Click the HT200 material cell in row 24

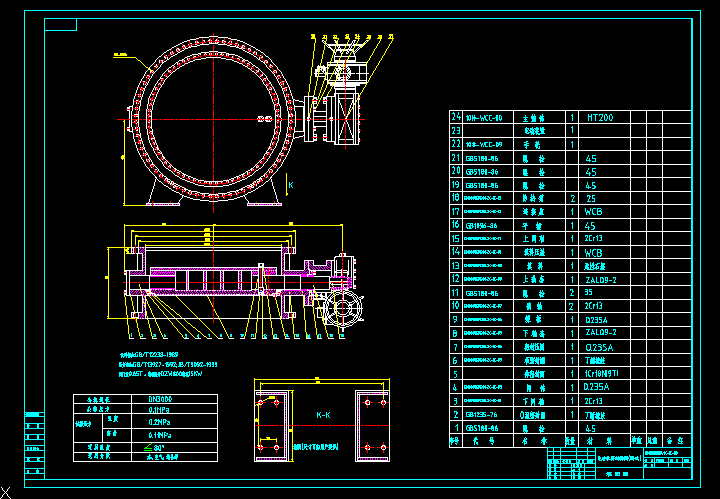pos(600,117)
